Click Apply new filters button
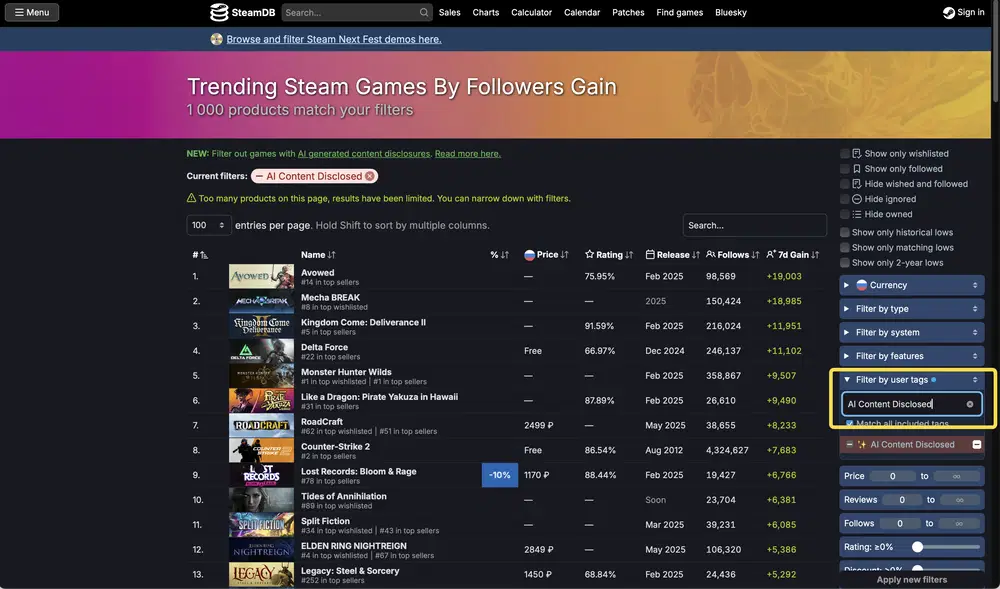 coord(911,580)
